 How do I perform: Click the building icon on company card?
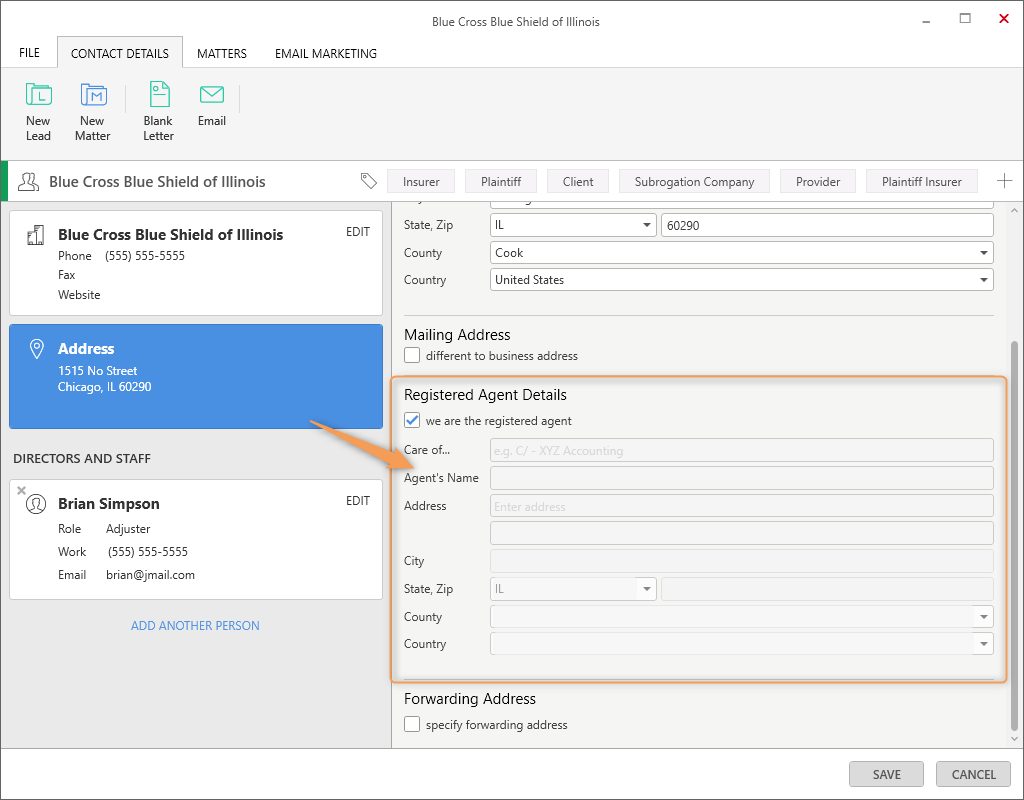point(36,235)
